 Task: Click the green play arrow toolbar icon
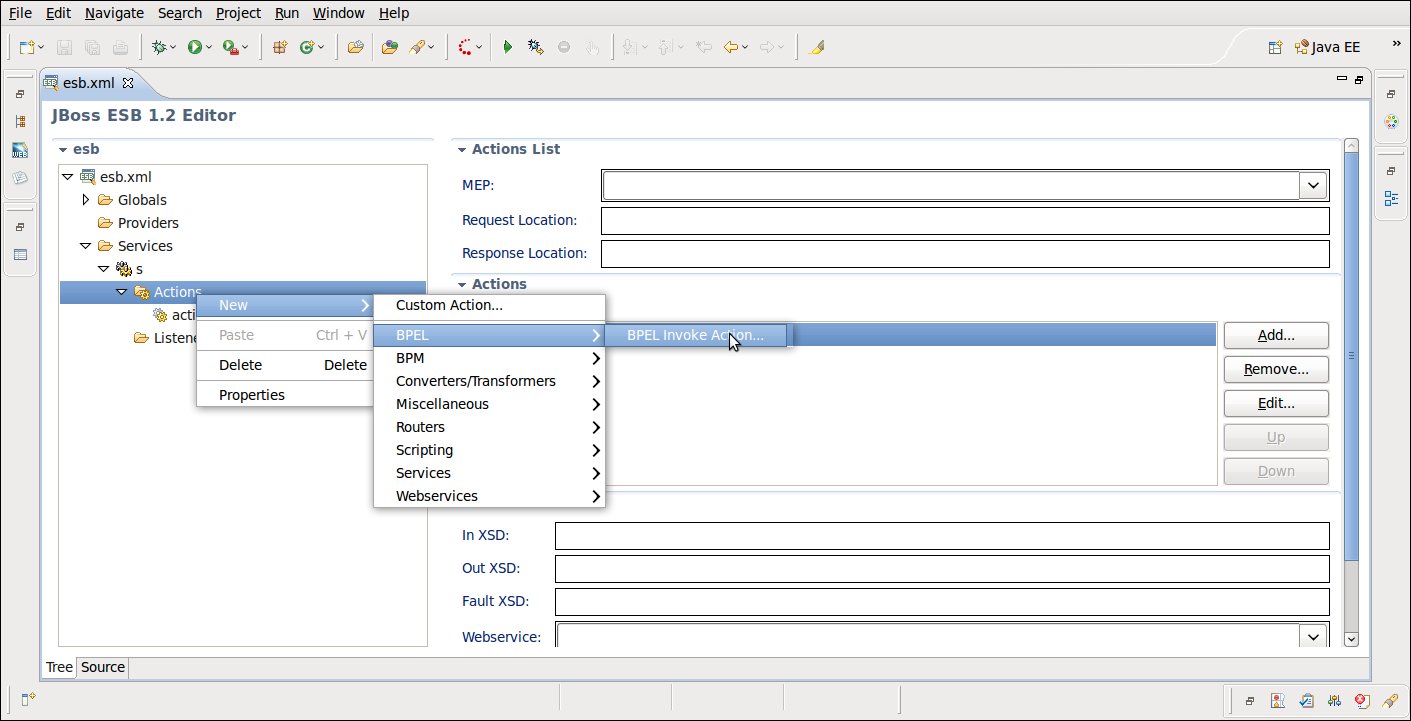tap(508, 47)
